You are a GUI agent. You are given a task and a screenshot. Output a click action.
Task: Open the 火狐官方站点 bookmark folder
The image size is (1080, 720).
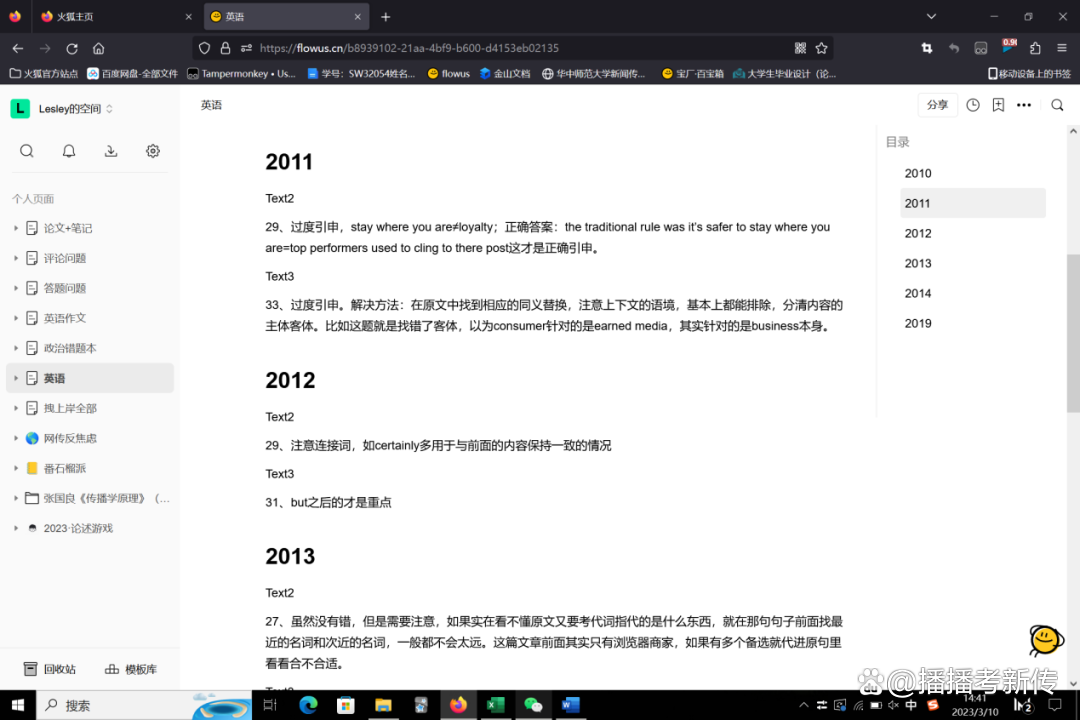coord(43,74)
